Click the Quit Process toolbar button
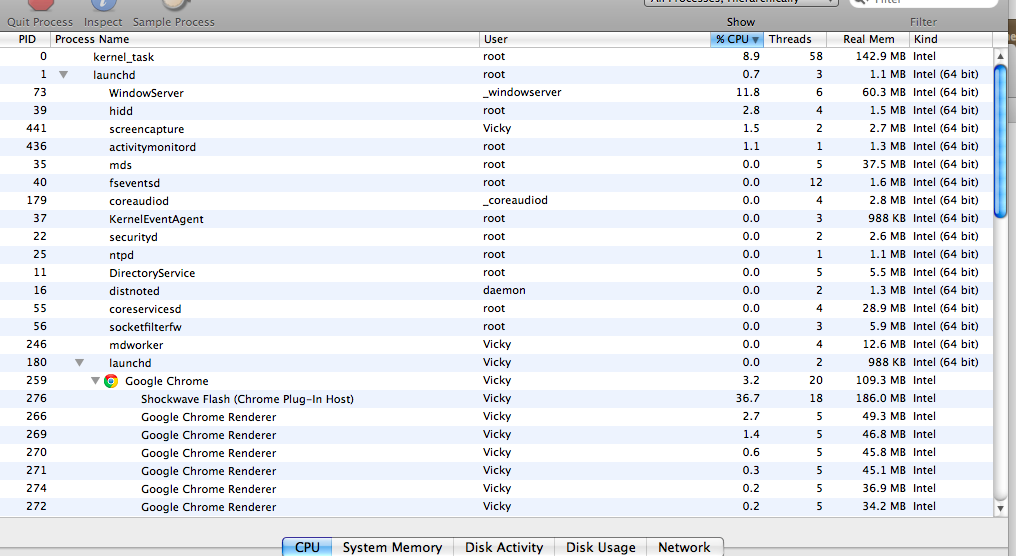Image resolution: width=1016 pixels, height=556 pixels. tap(40, 14)
